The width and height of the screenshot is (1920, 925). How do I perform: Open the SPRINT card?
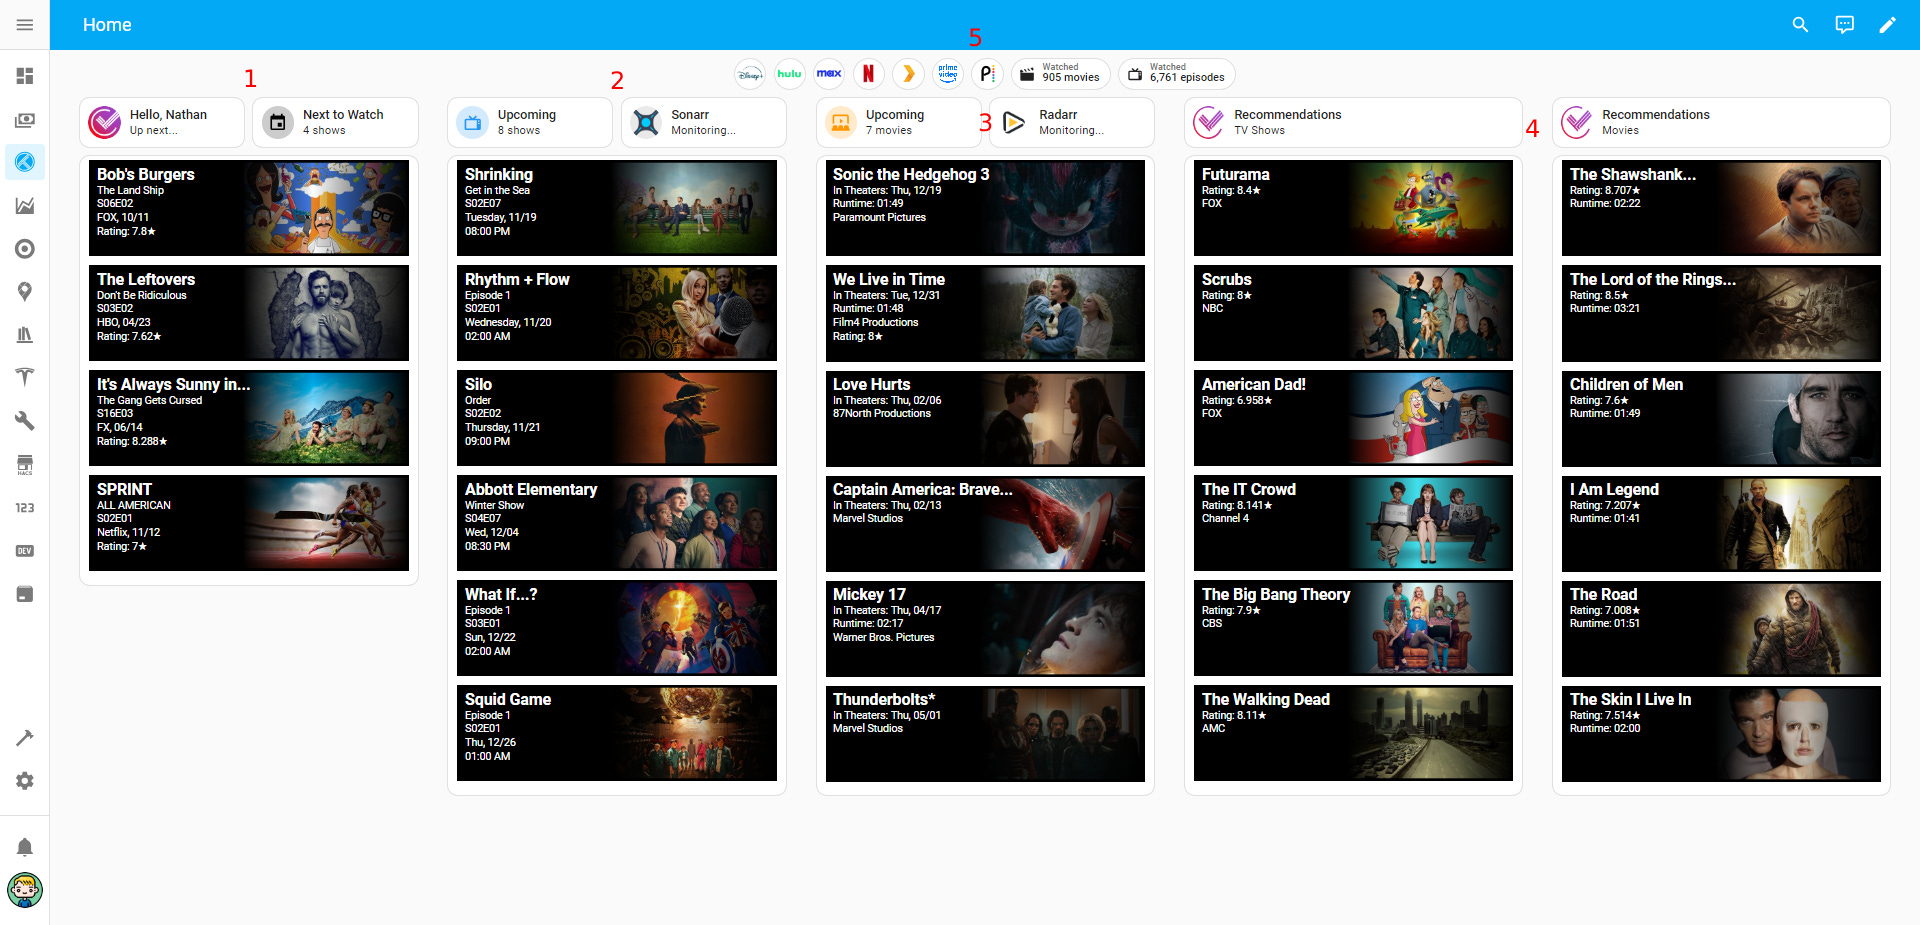[x=249, y=523]
